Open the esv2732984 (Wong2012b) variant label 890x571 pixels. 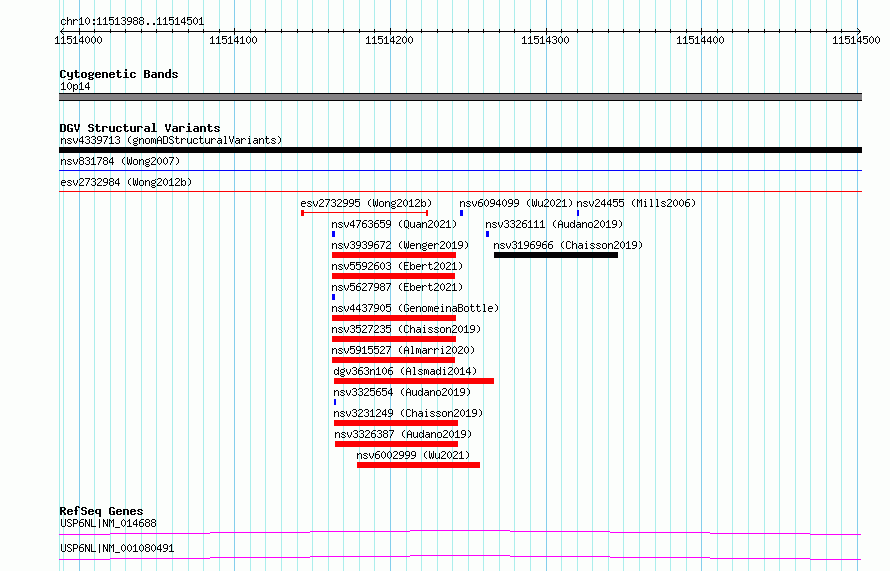(x=126, y=182)
